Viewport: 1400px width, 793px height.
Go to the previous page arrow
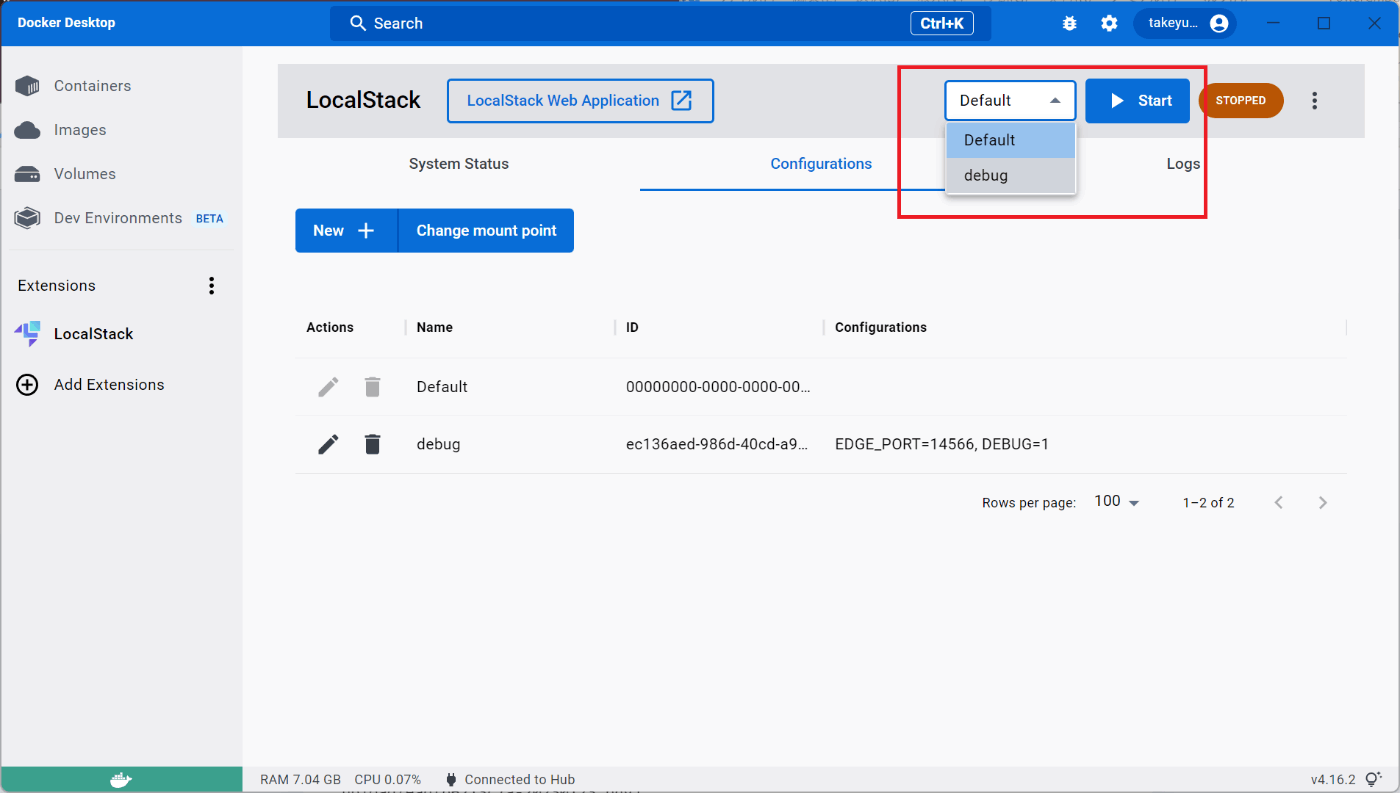coord(1278,503)
